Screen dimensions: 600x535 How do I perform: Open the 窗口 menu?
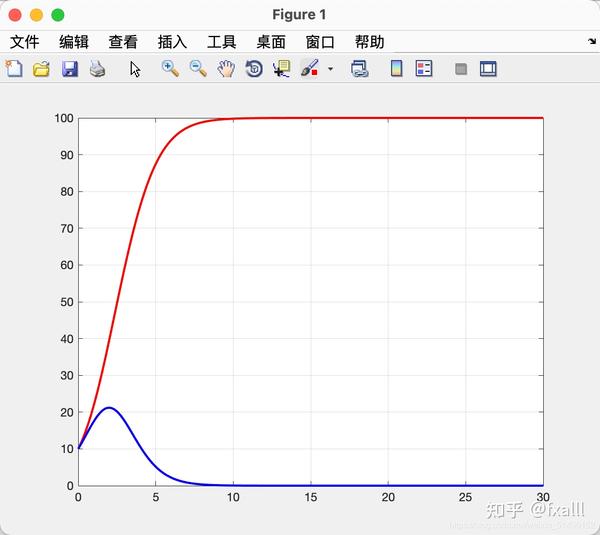coord(320,42)
